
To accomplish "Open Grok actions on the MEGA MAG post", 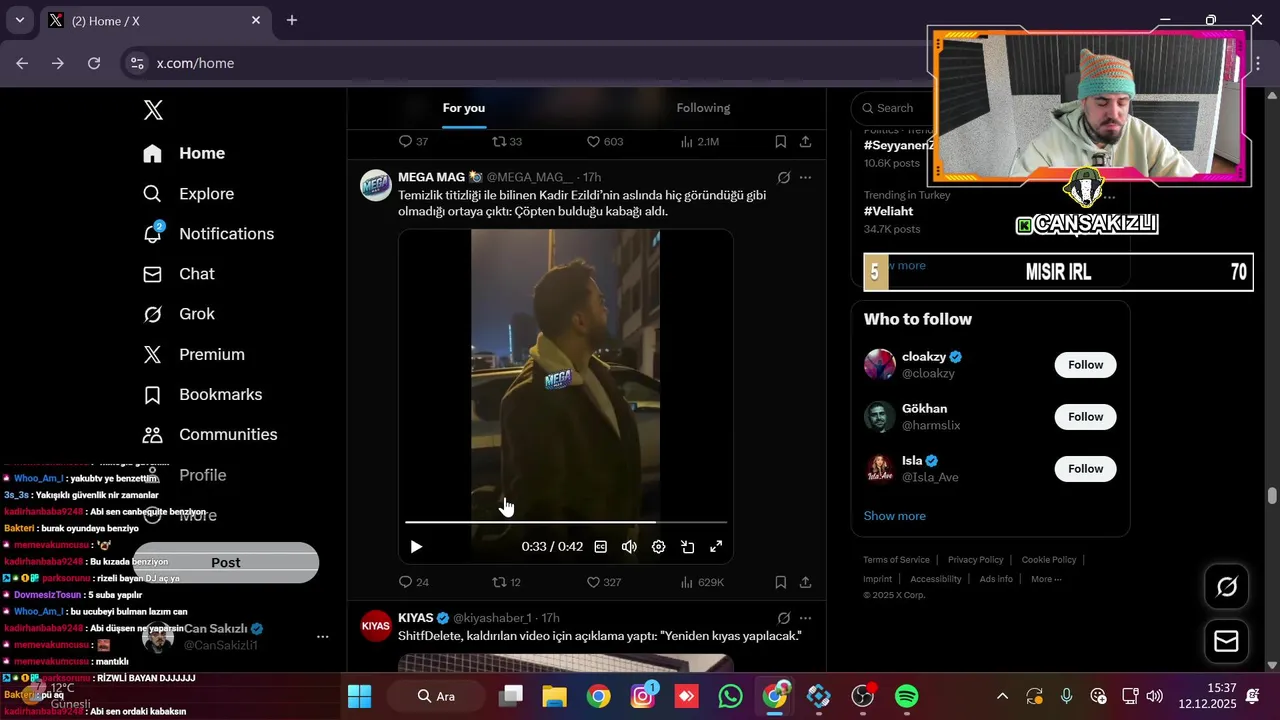I will [x=784, y=177].
